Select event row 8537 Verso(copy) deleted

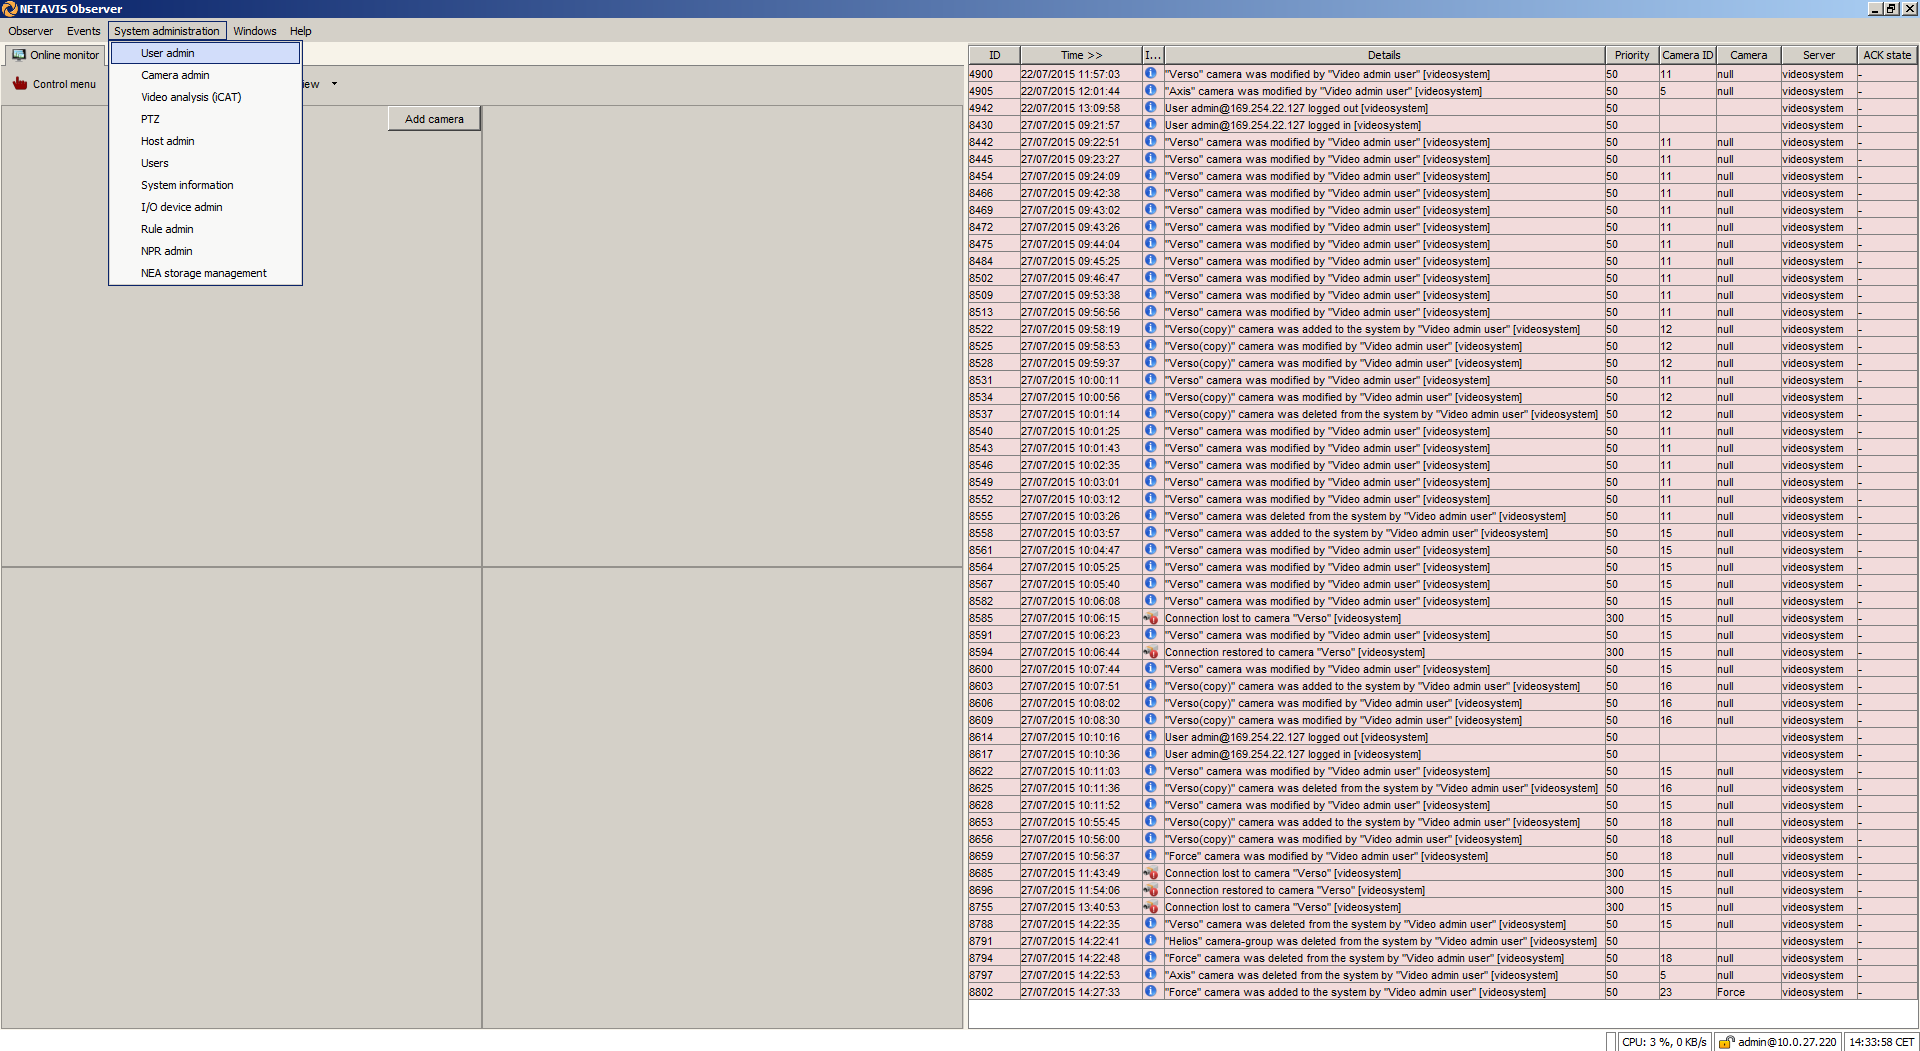1380,414
